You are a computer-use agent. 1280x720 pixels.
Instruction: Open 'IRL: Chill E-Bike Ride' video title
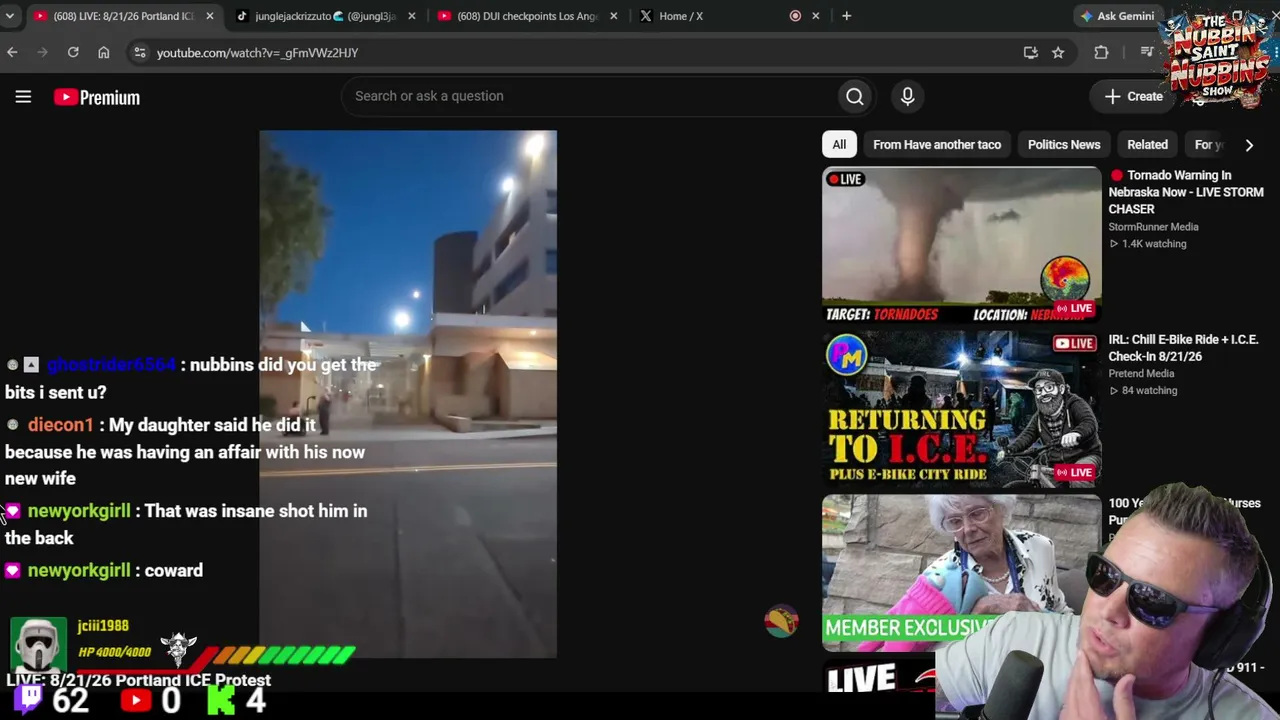[x=1182, y=348]
